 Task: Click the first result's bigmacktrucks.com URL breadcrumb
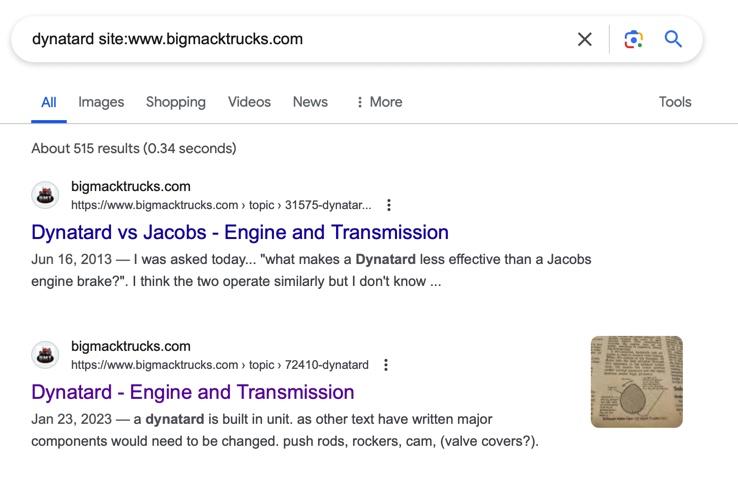pyautogui.click(x=220, y=205)
